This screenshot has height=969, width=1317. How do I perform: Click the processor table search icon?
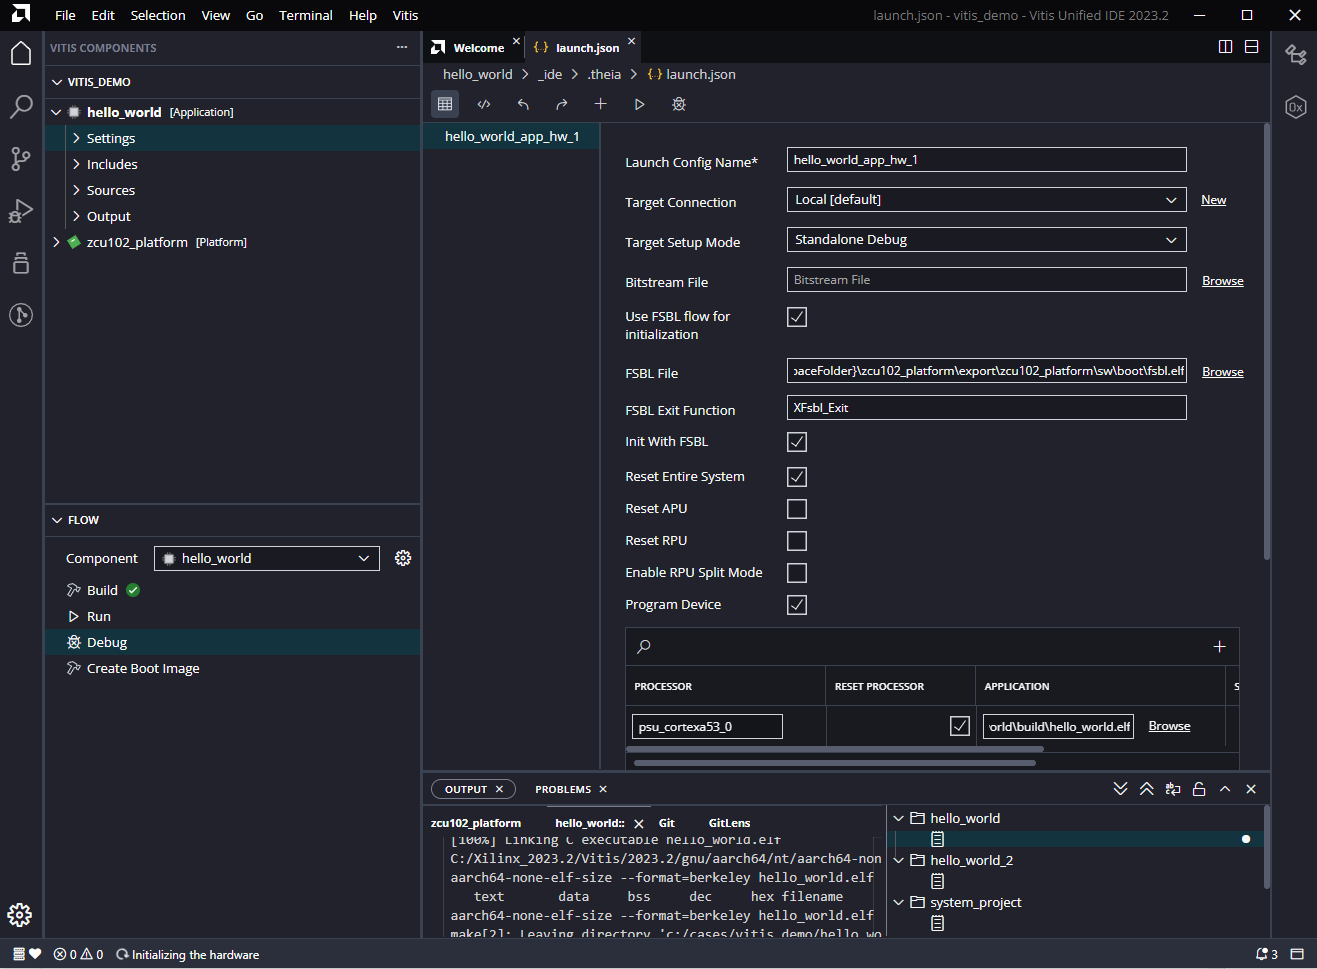[644, 647]
